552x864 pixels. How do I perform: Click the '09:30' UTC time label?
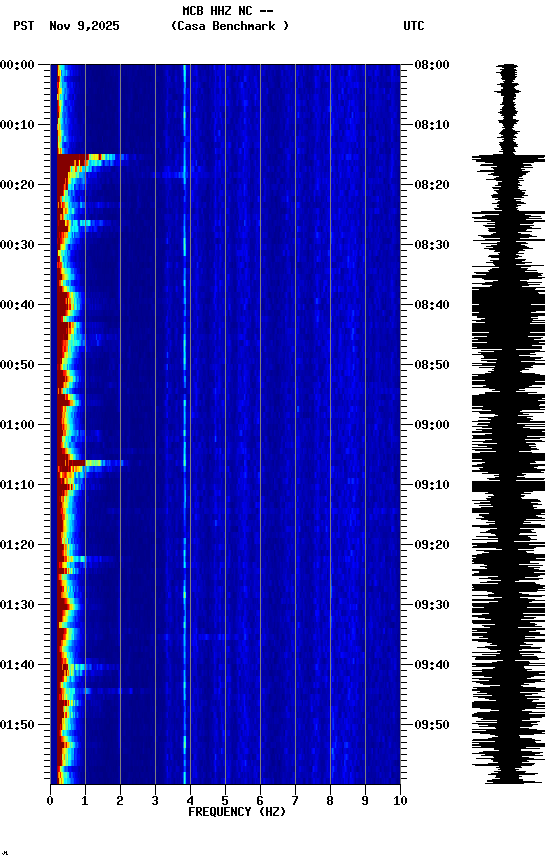pyautogui.click(x=432, y=605)
